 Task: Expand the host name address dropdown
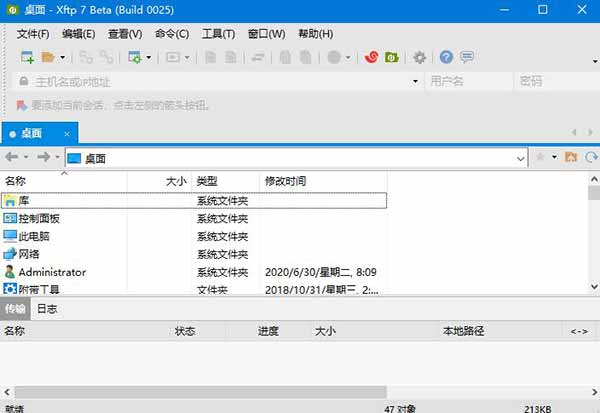pos(415,81)
